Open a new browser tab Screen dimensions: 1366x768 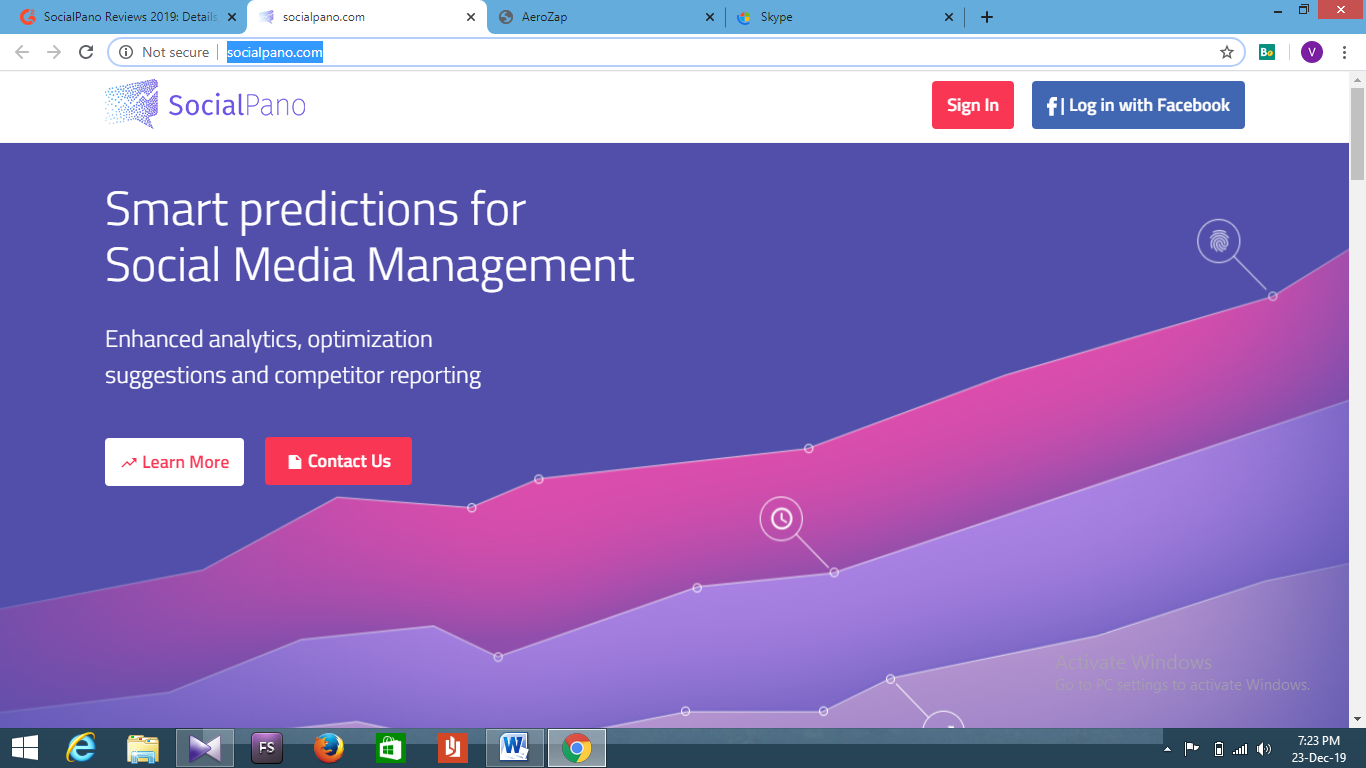point(987,17)
